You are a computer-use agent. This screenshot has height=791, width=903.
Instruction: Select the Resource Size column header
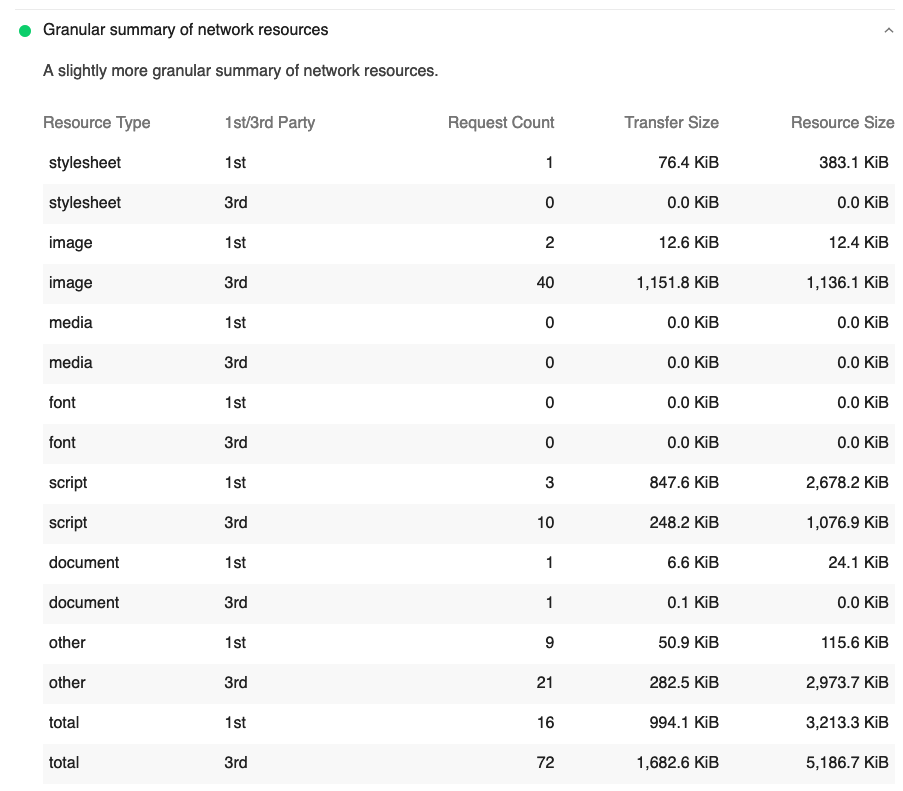pyautogui.click(x=842, y=123)
